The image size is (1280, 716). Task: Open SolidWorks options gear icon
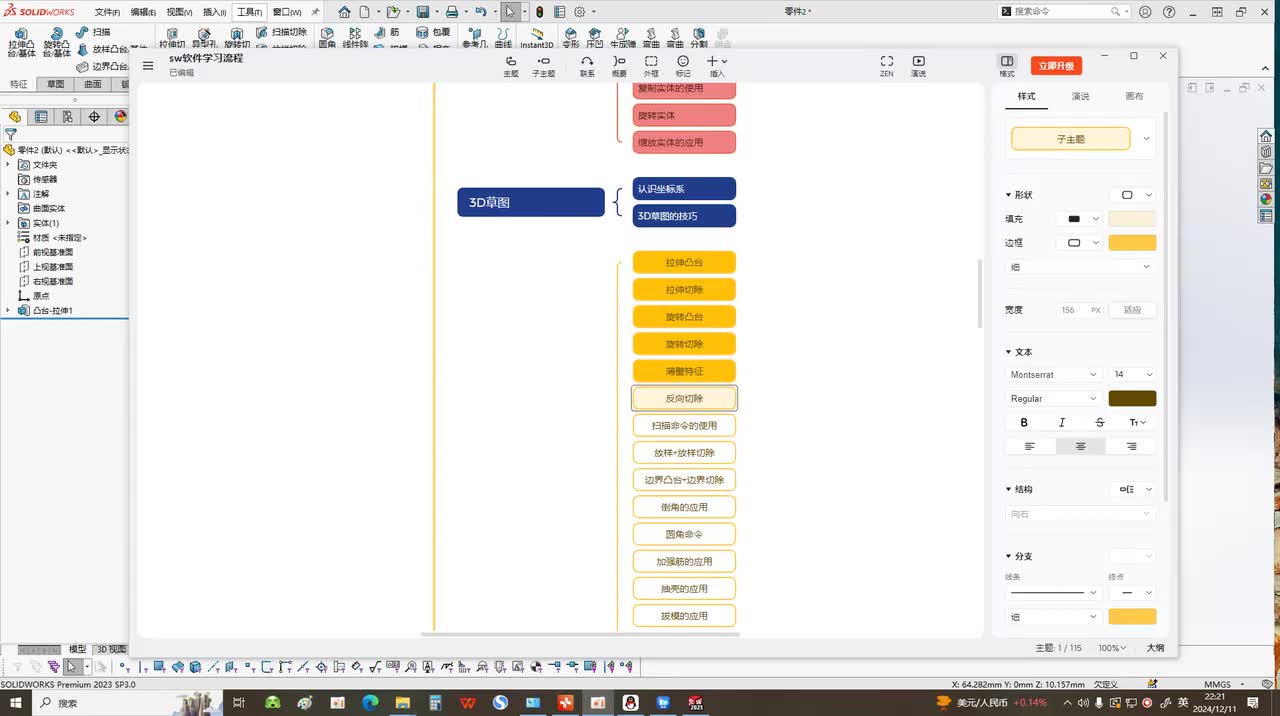579,12
